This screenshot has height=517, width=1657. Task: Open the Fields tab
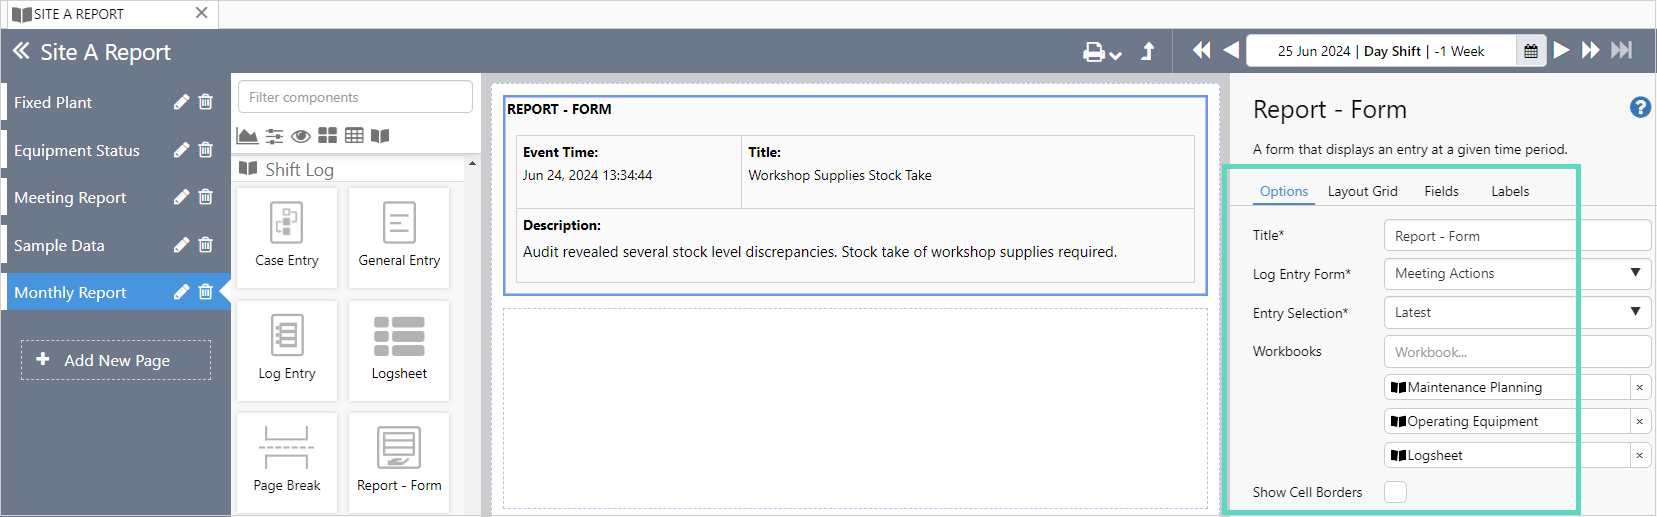point(1441,191)
